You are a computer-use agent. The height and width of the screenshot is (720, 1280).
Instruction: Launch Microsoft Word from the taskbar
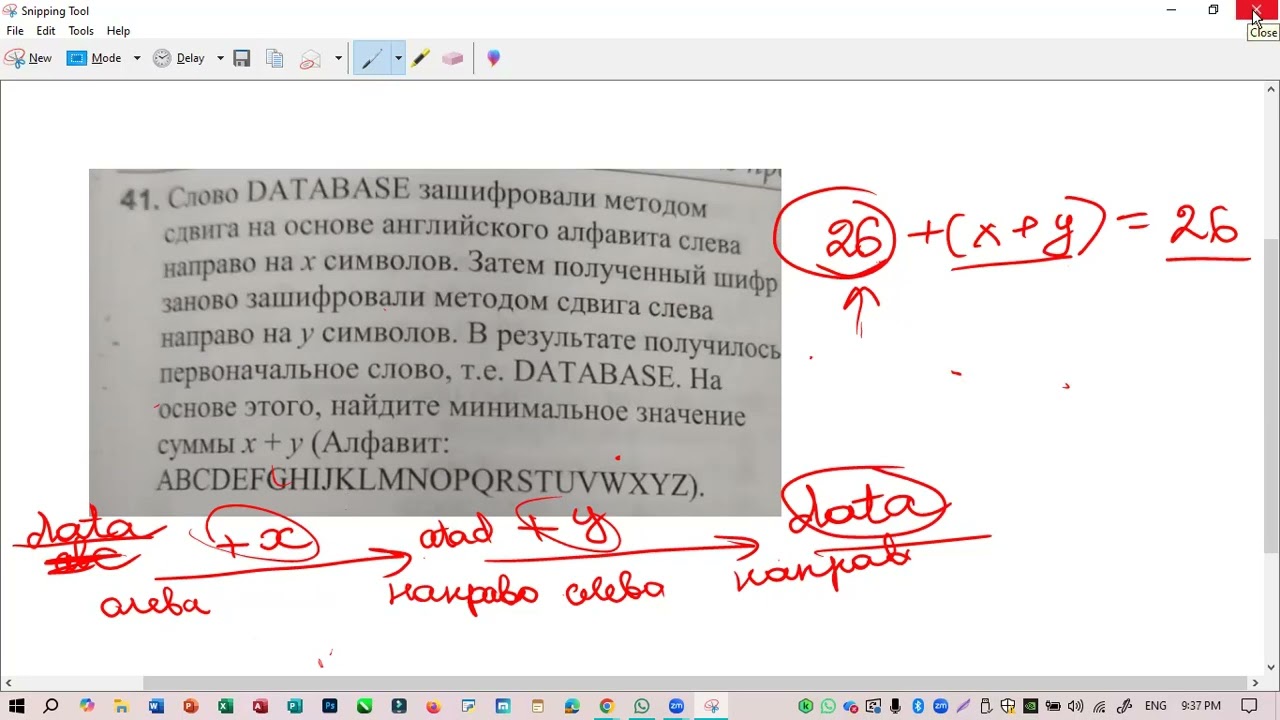pyautogui.click(x=156, y=706)
